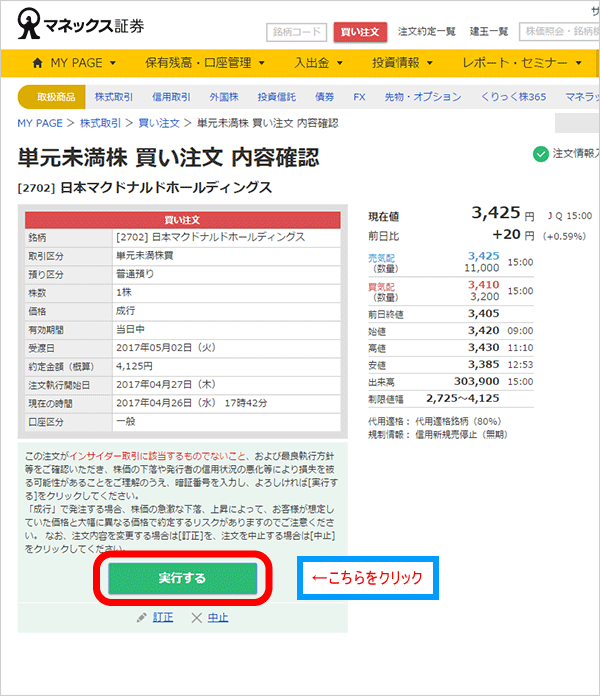Click the 制限値幅 value 2,725~4,125
Image resolution: width=600 pixels, height=696 pixels.
click(463, 398)
